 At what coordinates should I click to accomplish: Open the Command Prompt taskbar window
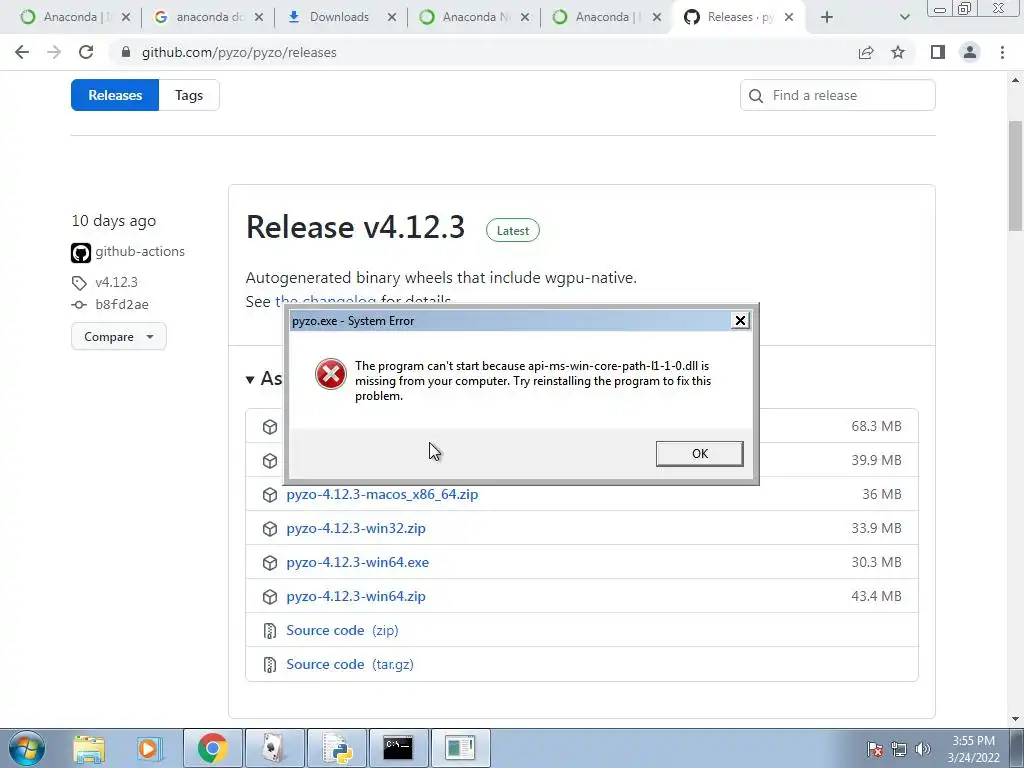[398, 748]
